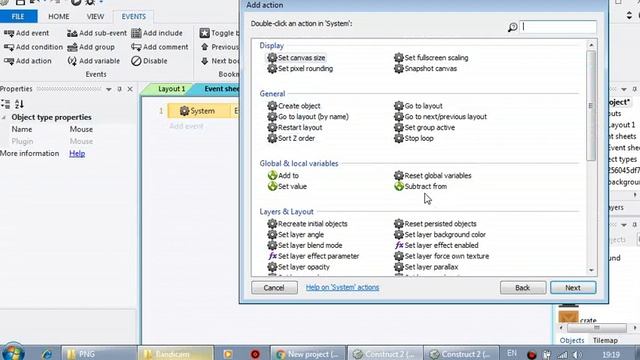
Task: Choose Go to next/previous layout
Action: (440, 117)
